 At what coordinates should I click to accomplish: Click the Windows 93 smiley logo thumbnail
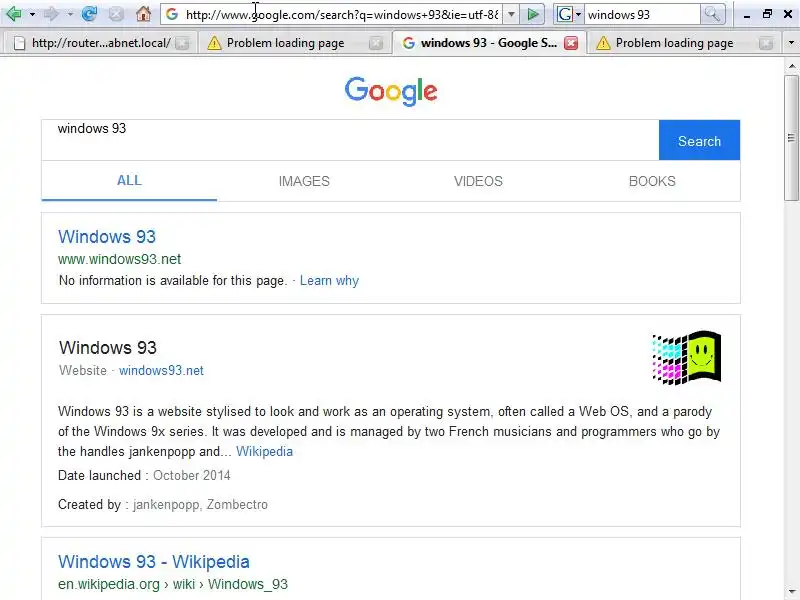686,358
